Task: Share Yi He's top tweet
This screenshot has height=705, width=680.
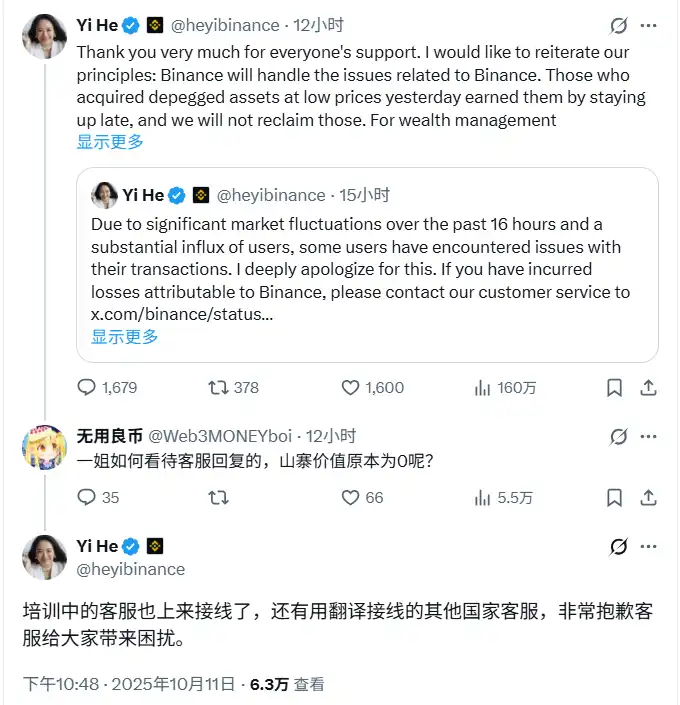Action: [x=648, y=387]
